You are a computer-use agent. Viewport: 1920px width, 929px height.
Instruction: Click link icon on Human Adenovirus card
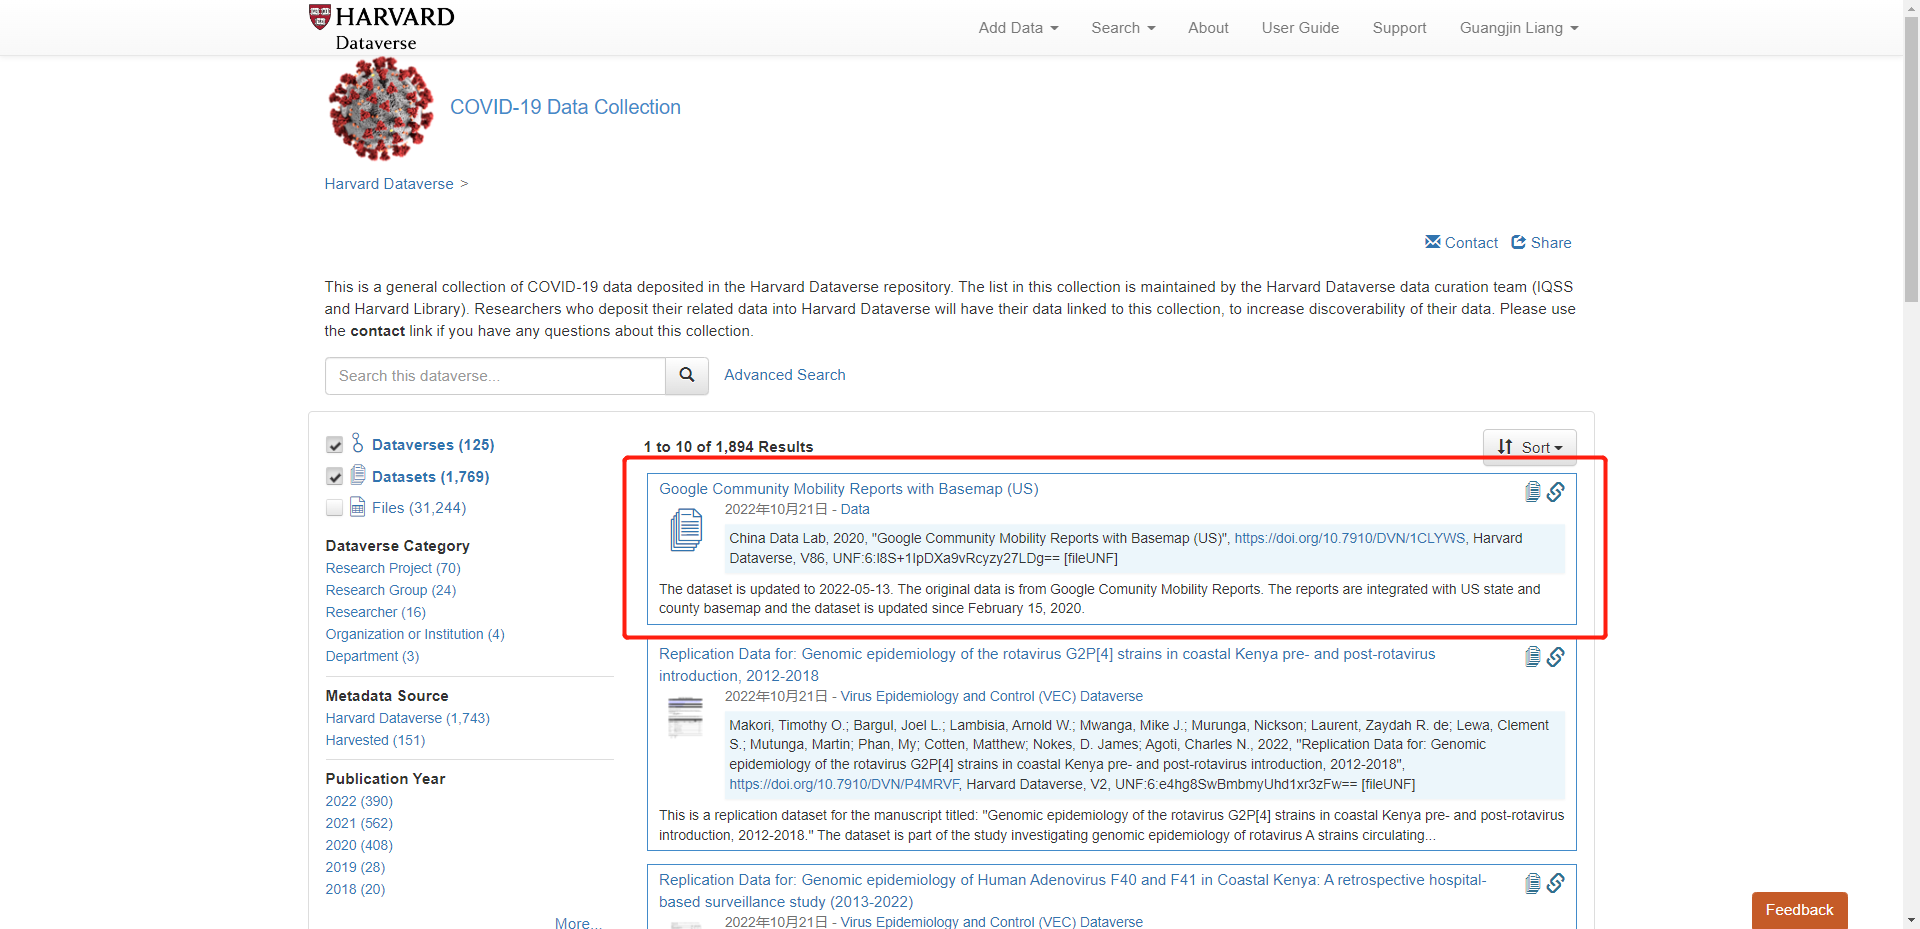pyautogui.click(x=1556, y=883)
